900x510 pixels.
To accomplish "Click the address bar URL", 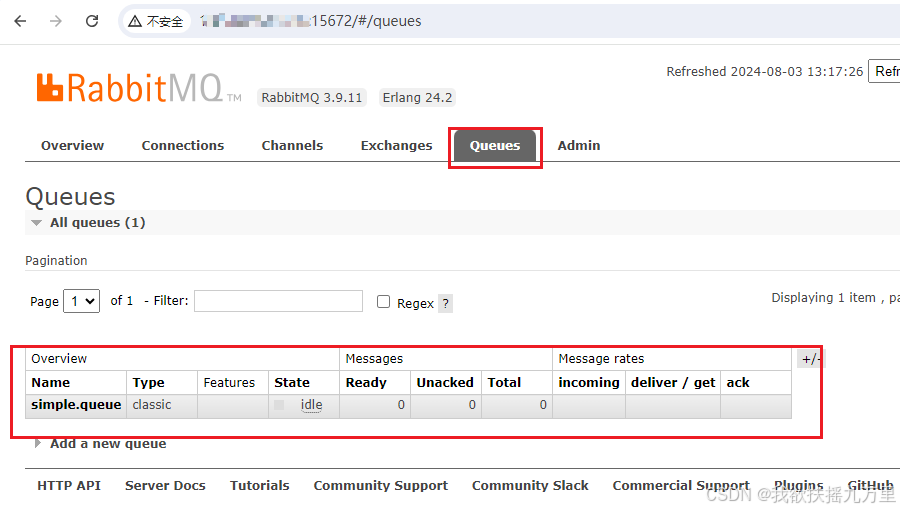I will coord(311,21).
